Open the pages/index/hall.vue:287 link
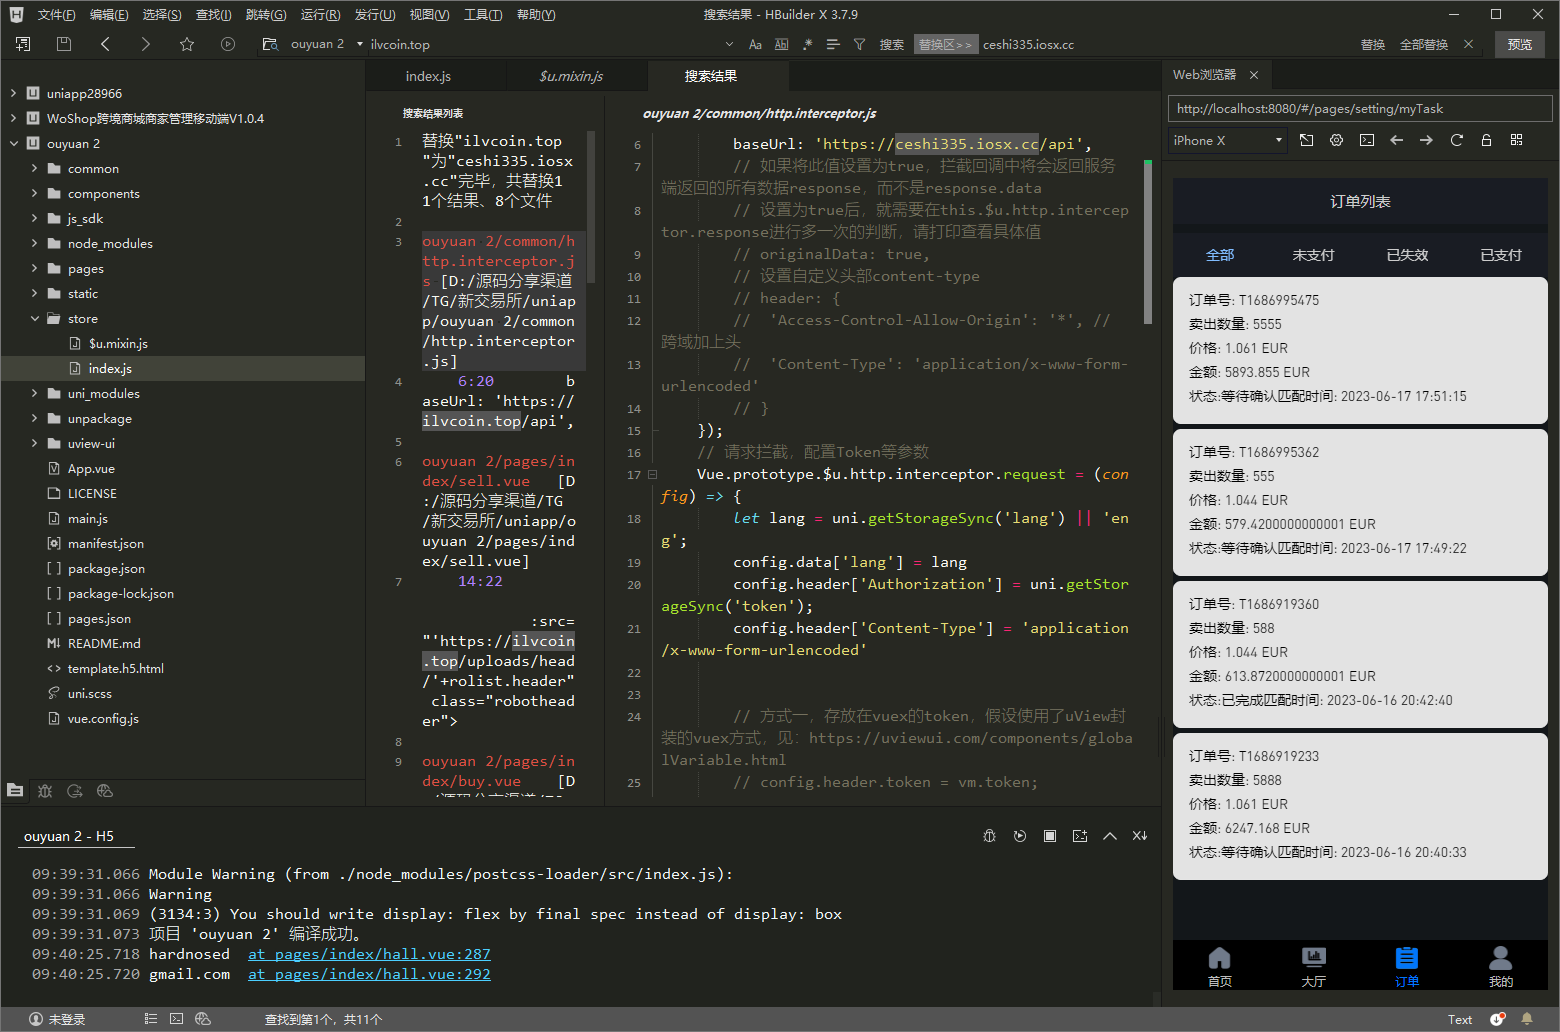This screenshot has width=1560, height=1032. point(369,954)
